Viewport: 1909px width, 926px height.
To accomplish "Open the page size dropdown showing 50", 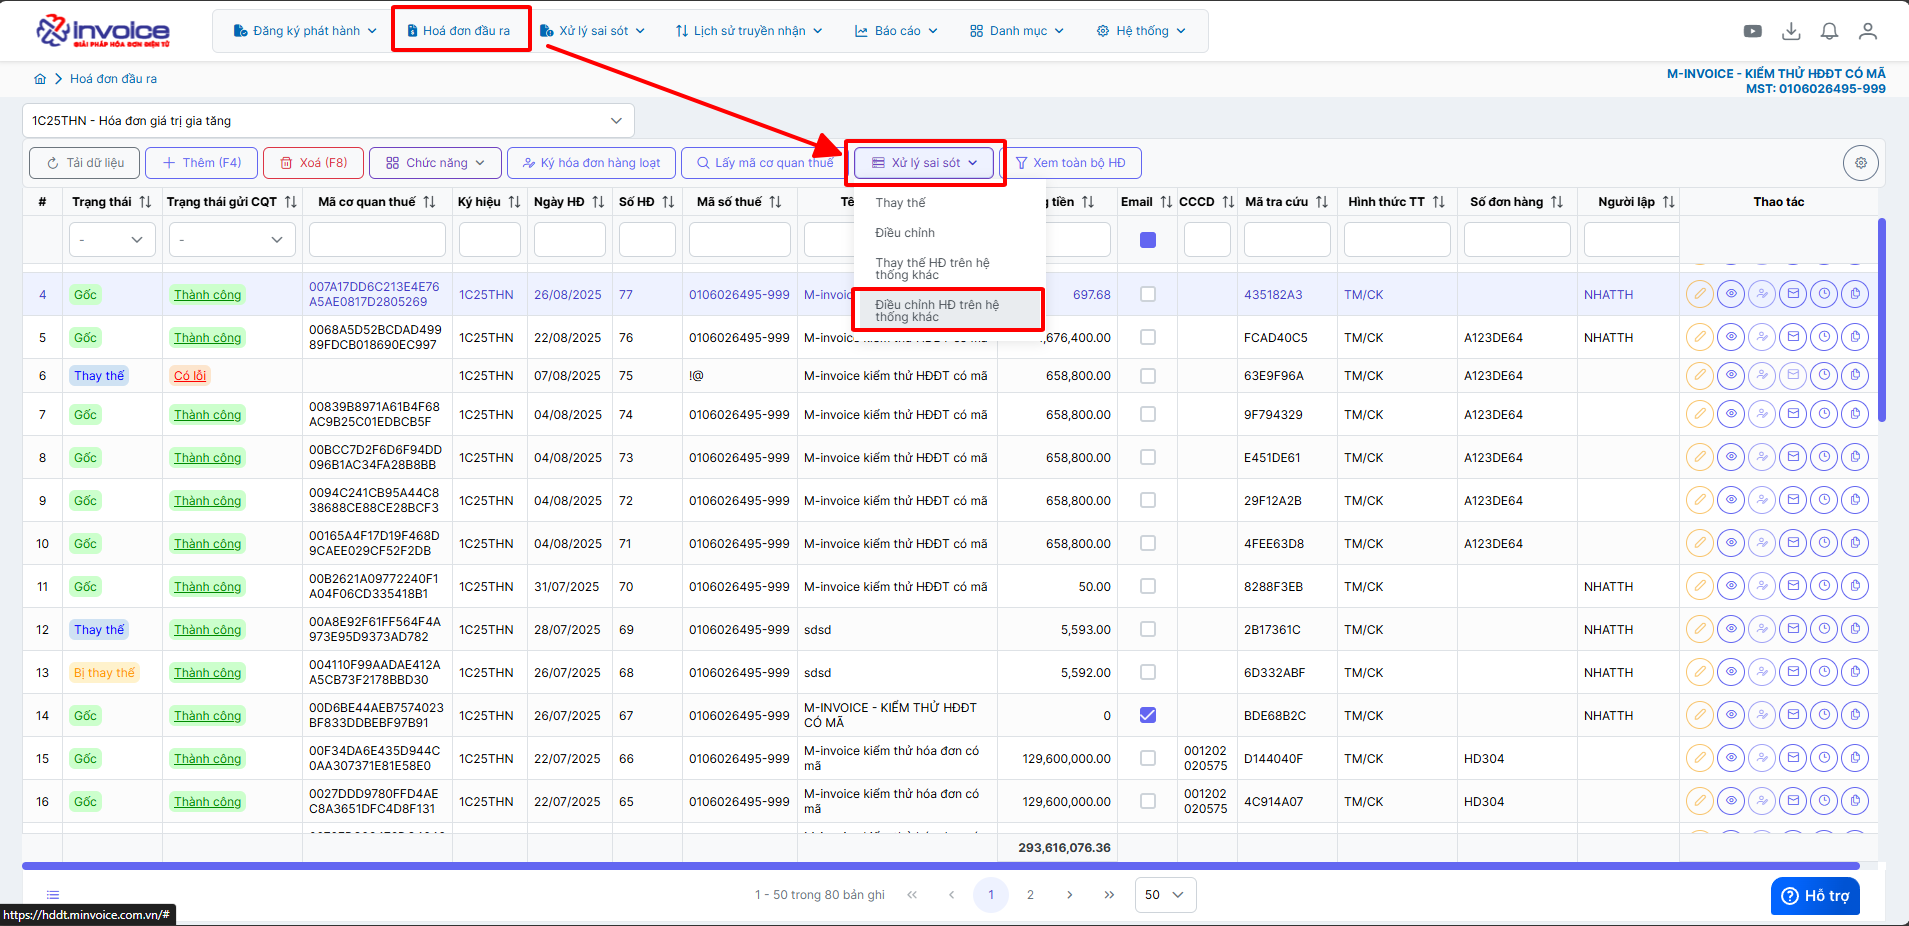I will (x=1164, y=895).
